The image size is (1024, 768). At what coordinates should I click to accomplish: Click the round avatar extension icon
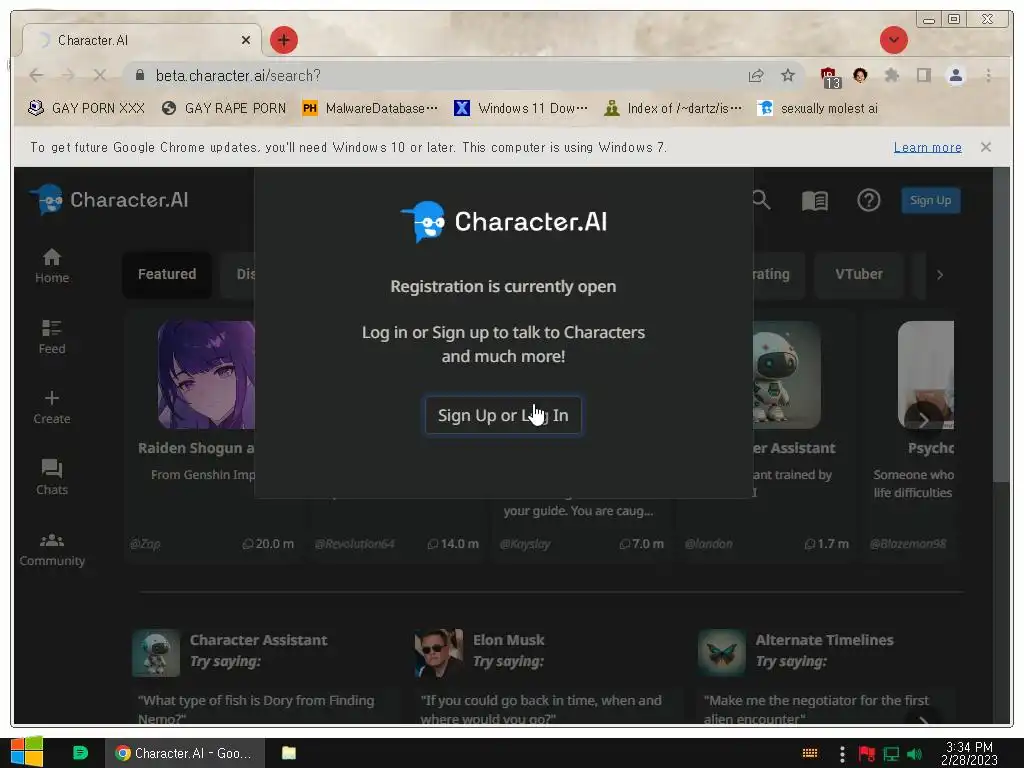click(860, 75)
